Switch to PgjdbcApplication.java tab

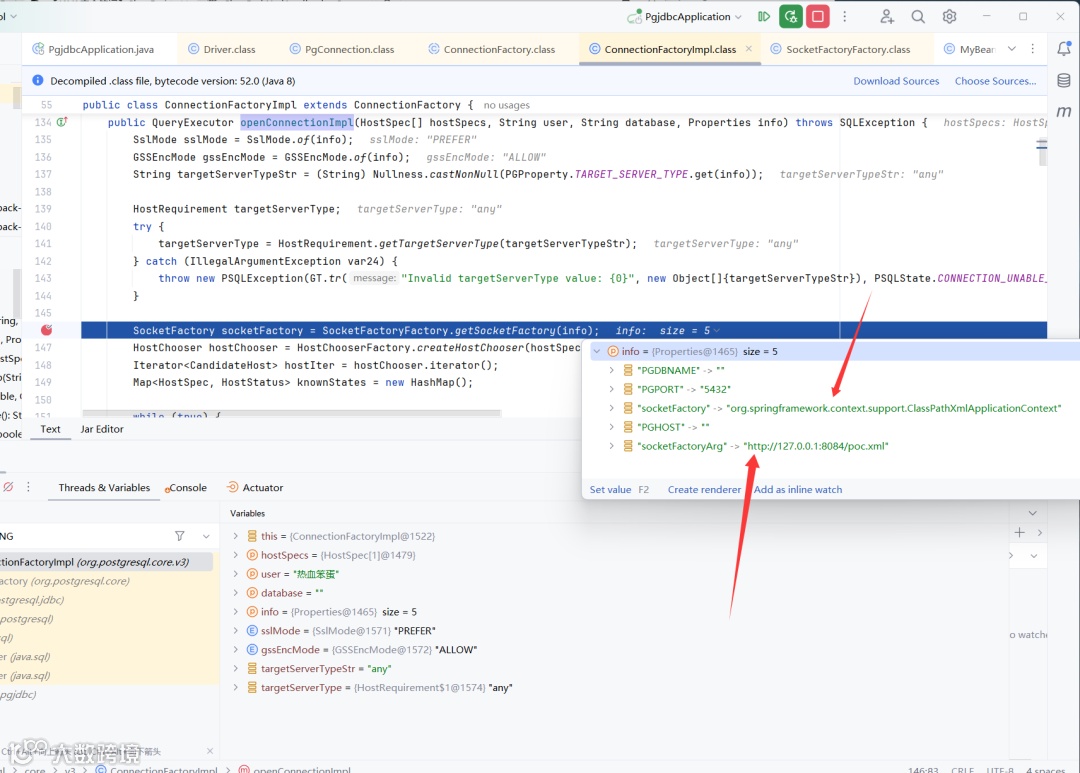tap(93, 49)
